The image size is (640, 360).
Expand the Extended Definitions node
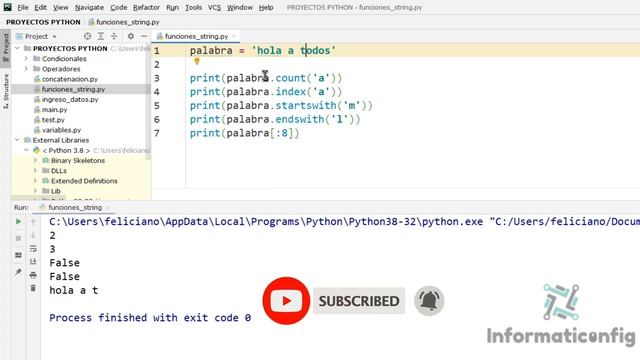(x=35, y=181)
